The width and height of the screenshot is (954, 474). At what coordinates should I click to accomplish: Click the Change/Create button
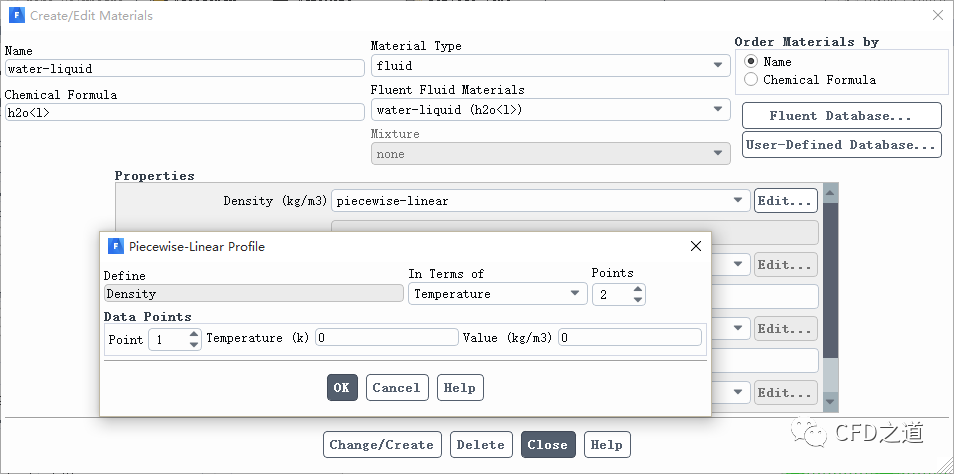click(x=381, y=445)
